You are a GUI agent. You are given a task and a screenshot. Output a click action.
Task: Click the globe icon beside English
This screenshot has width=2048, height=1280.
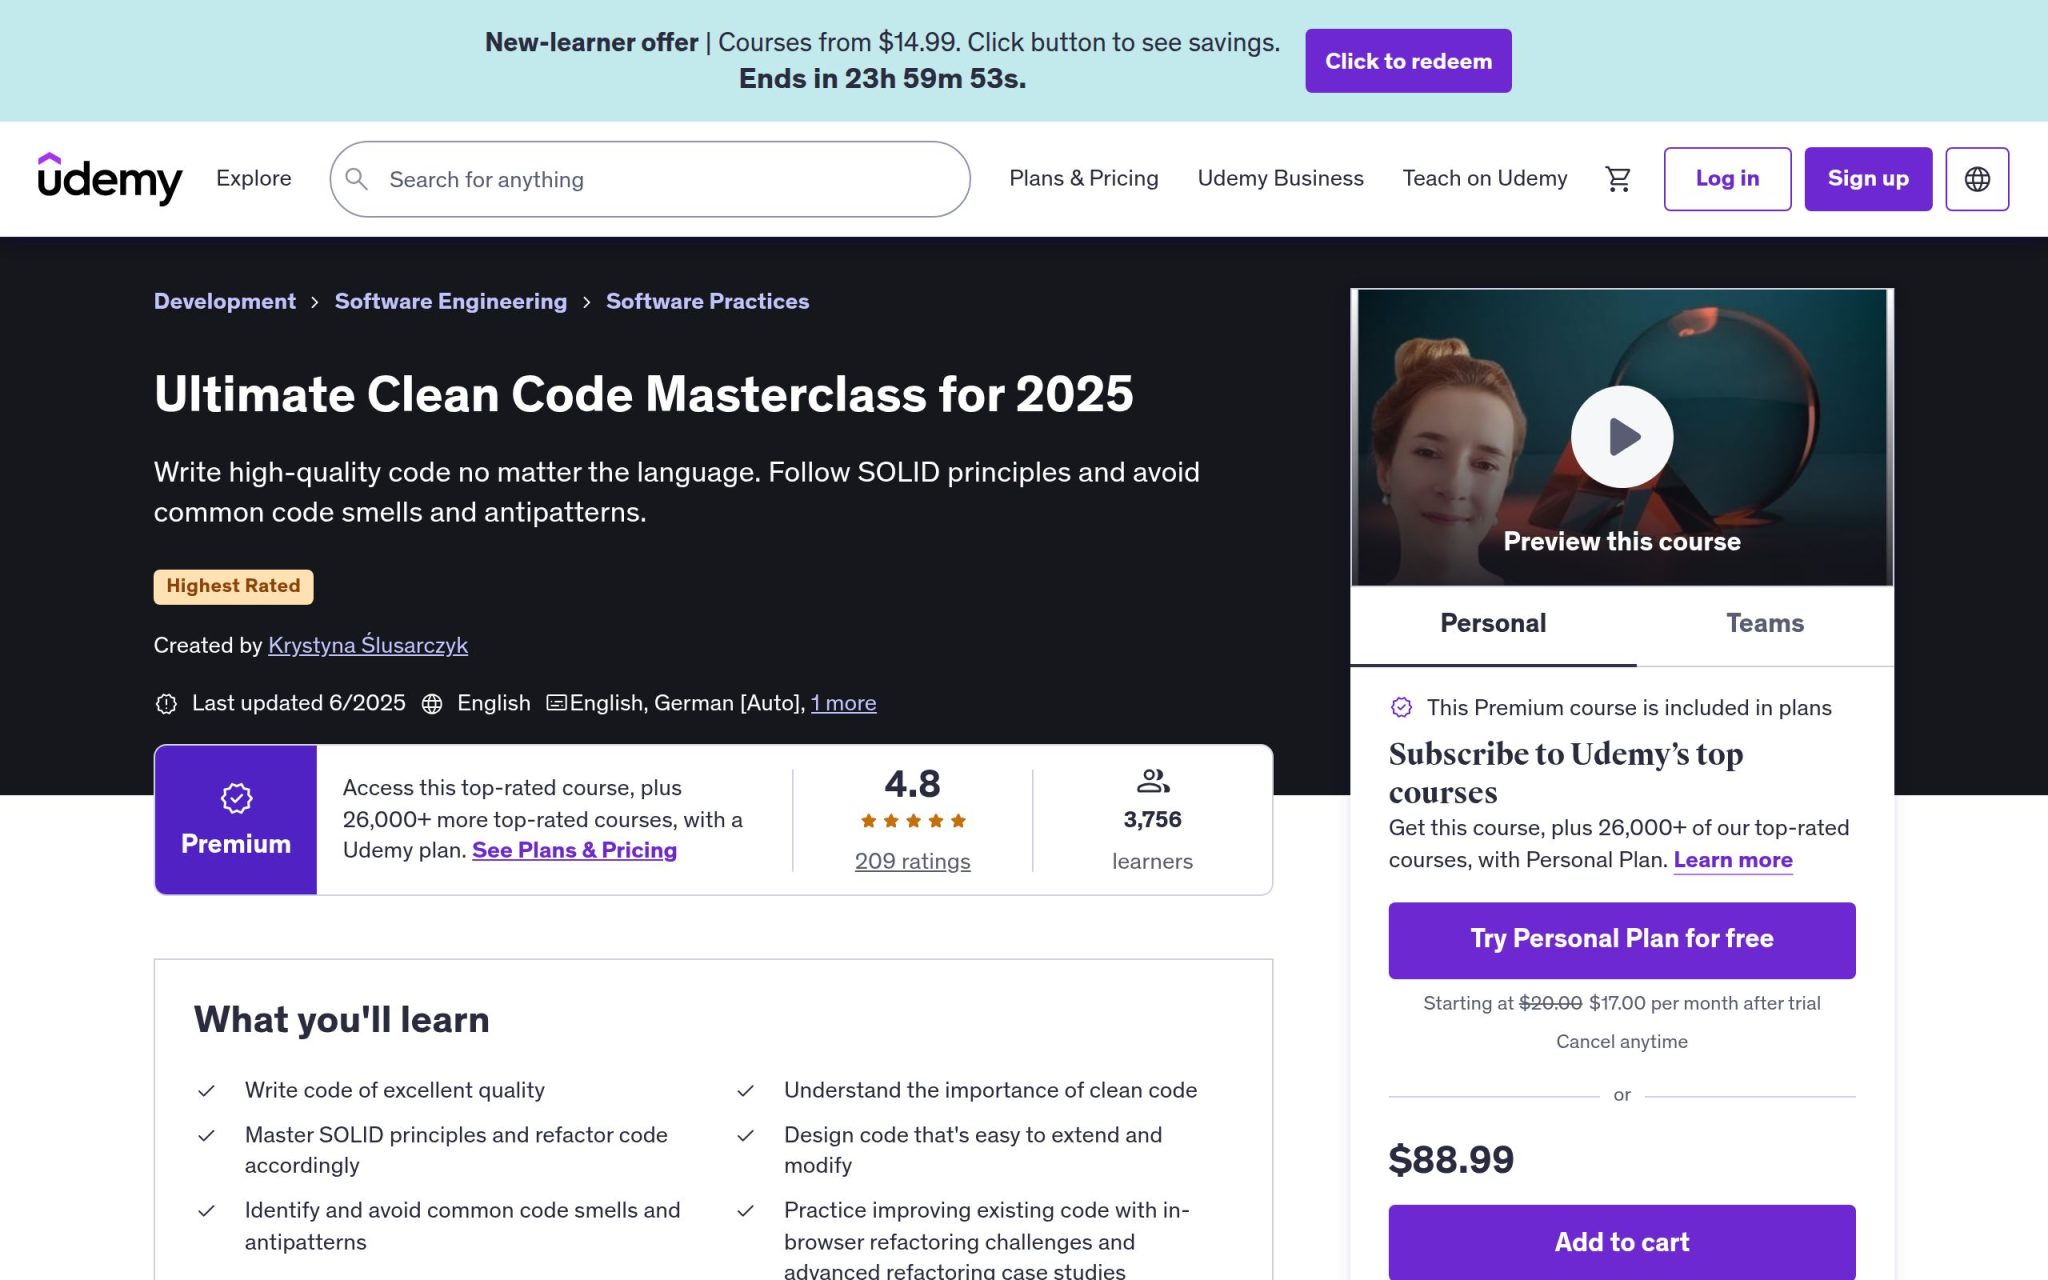[x=432, y=704]
